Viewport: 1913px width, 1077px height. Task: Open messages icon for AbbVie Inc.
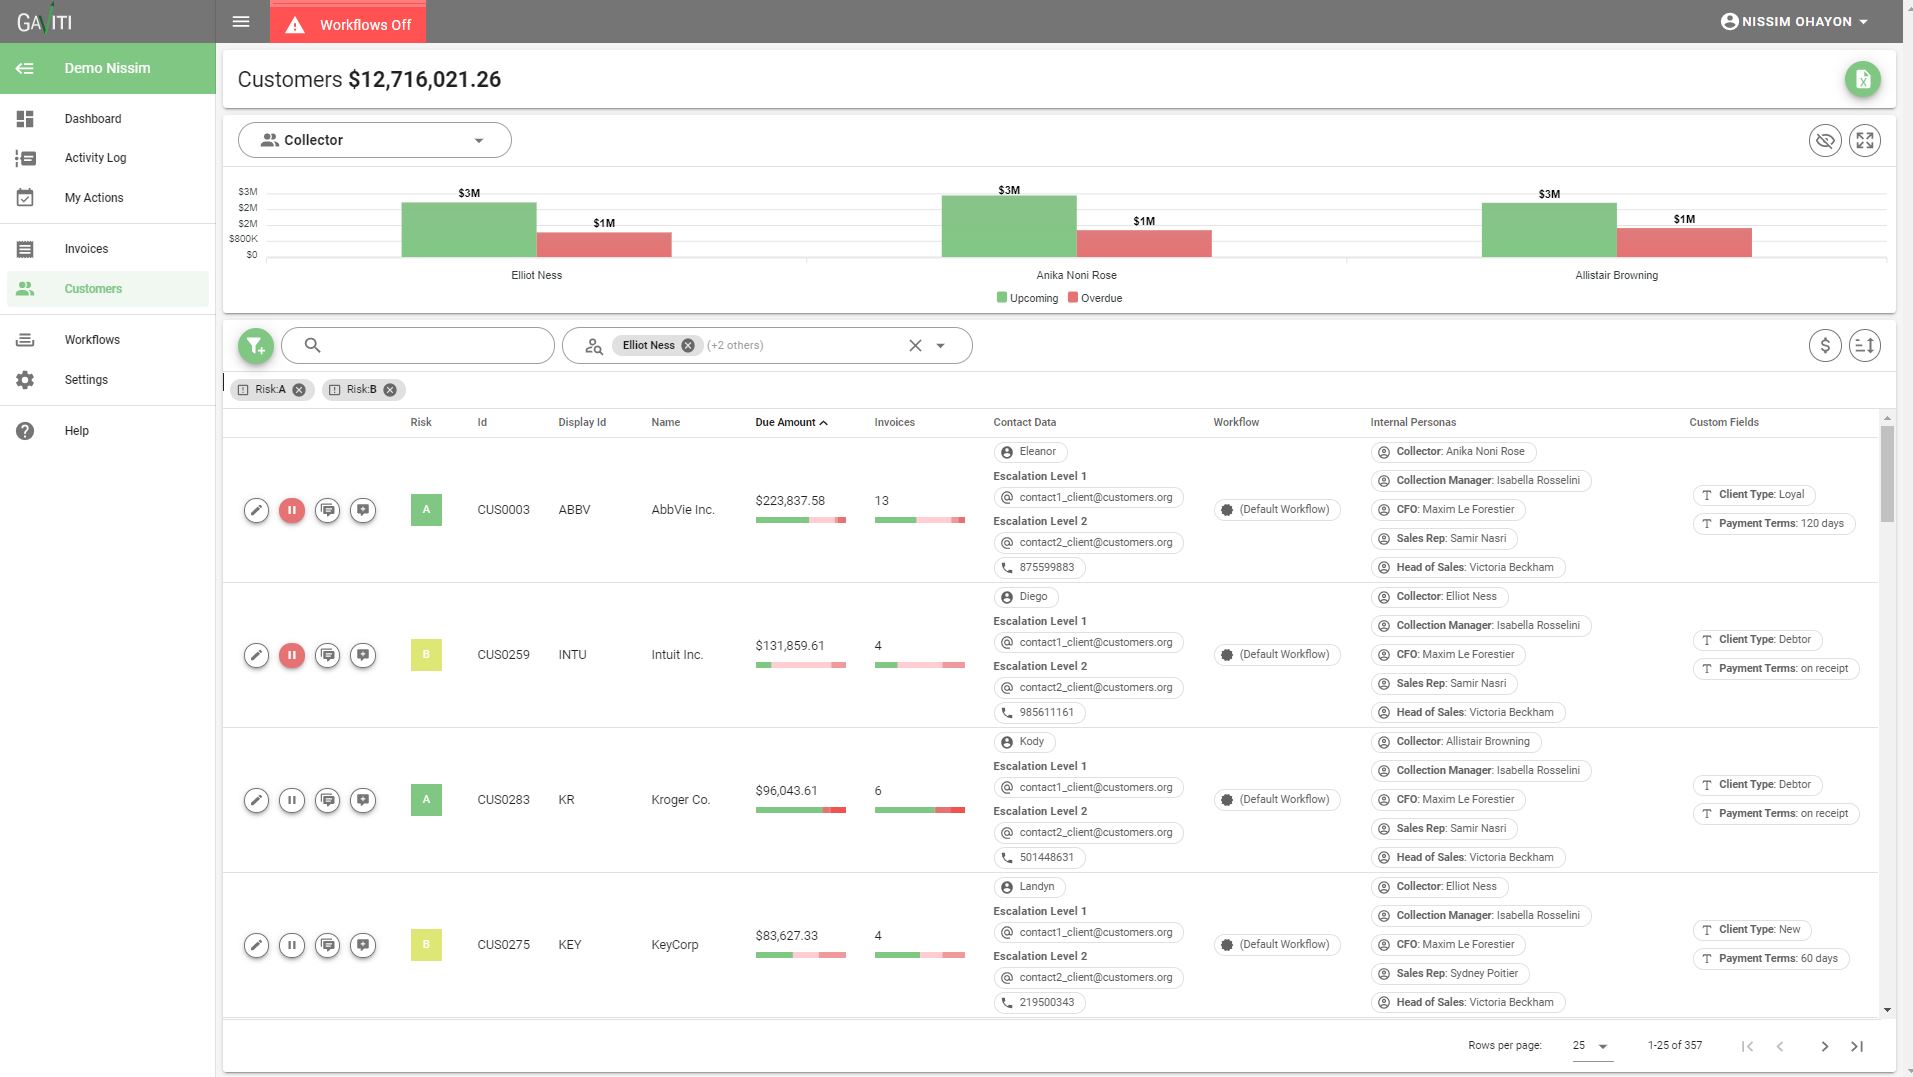point(327,510)
